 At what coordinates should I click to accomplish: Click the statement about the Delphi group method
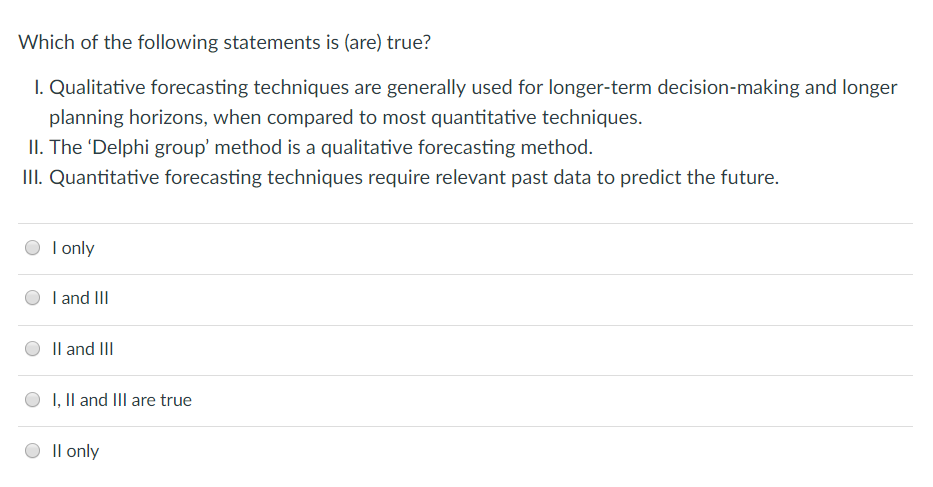click(x=321, y=147)
